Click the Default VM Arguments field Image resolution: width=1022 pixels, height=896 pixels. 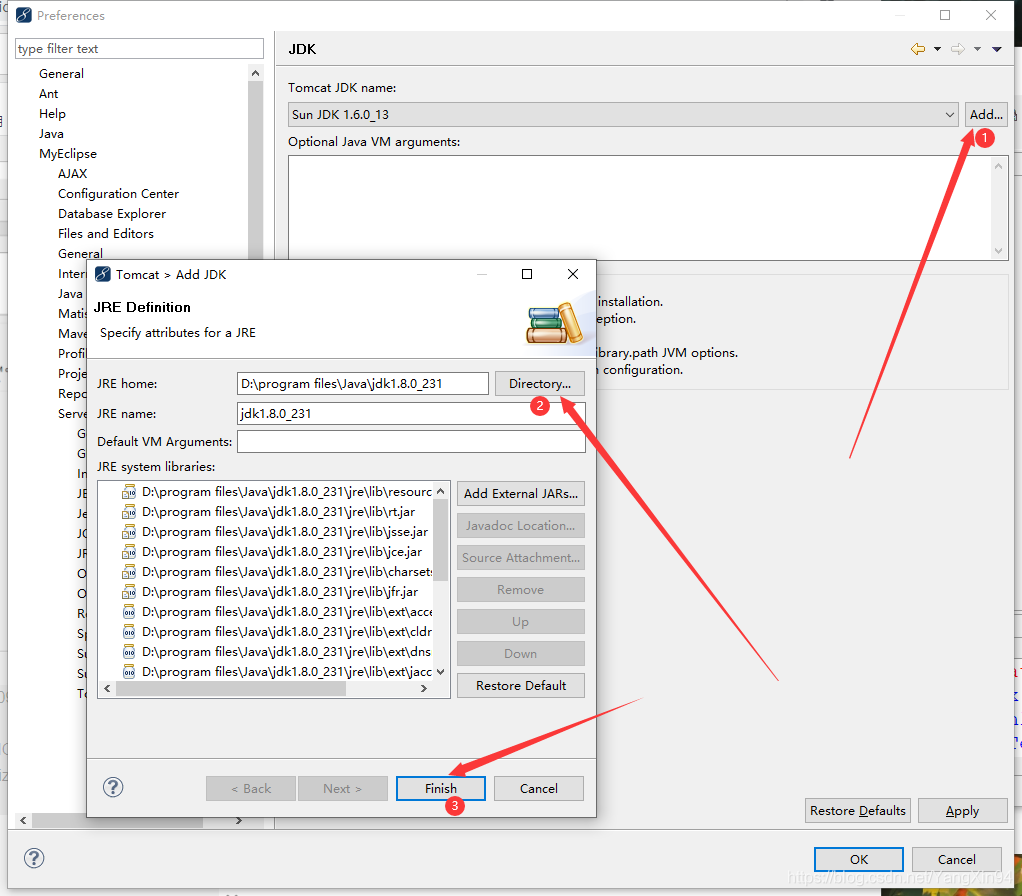411,442
